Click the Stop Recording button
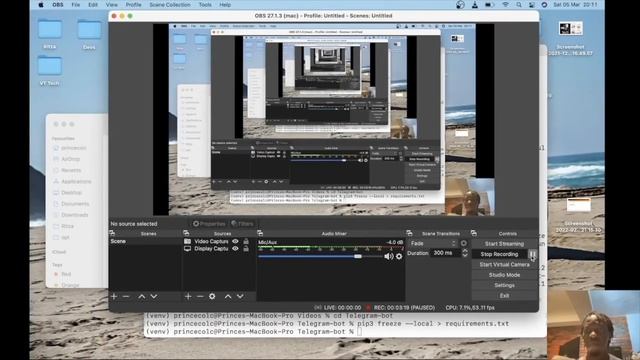The width and height of the screenshot is (640, 360). point(499,254)
